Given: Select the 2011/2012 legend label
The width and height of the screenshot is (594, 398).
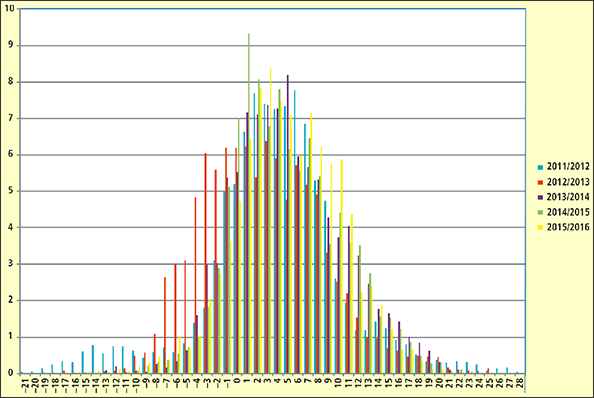Looking at the screenshot, I should pyautogui.click(x=568, y=167).
